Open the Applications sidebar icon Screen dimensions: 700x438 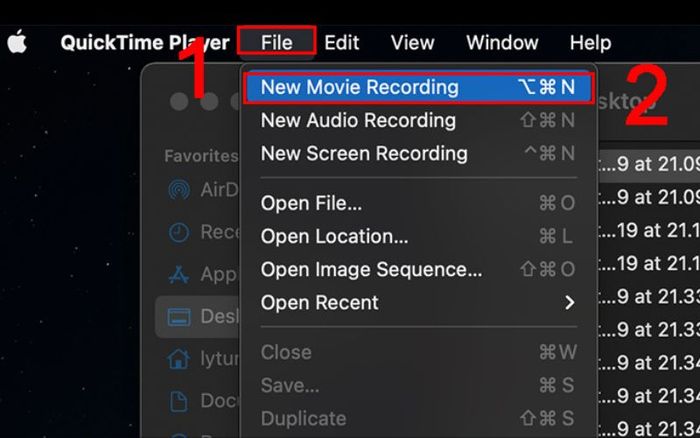179,275
